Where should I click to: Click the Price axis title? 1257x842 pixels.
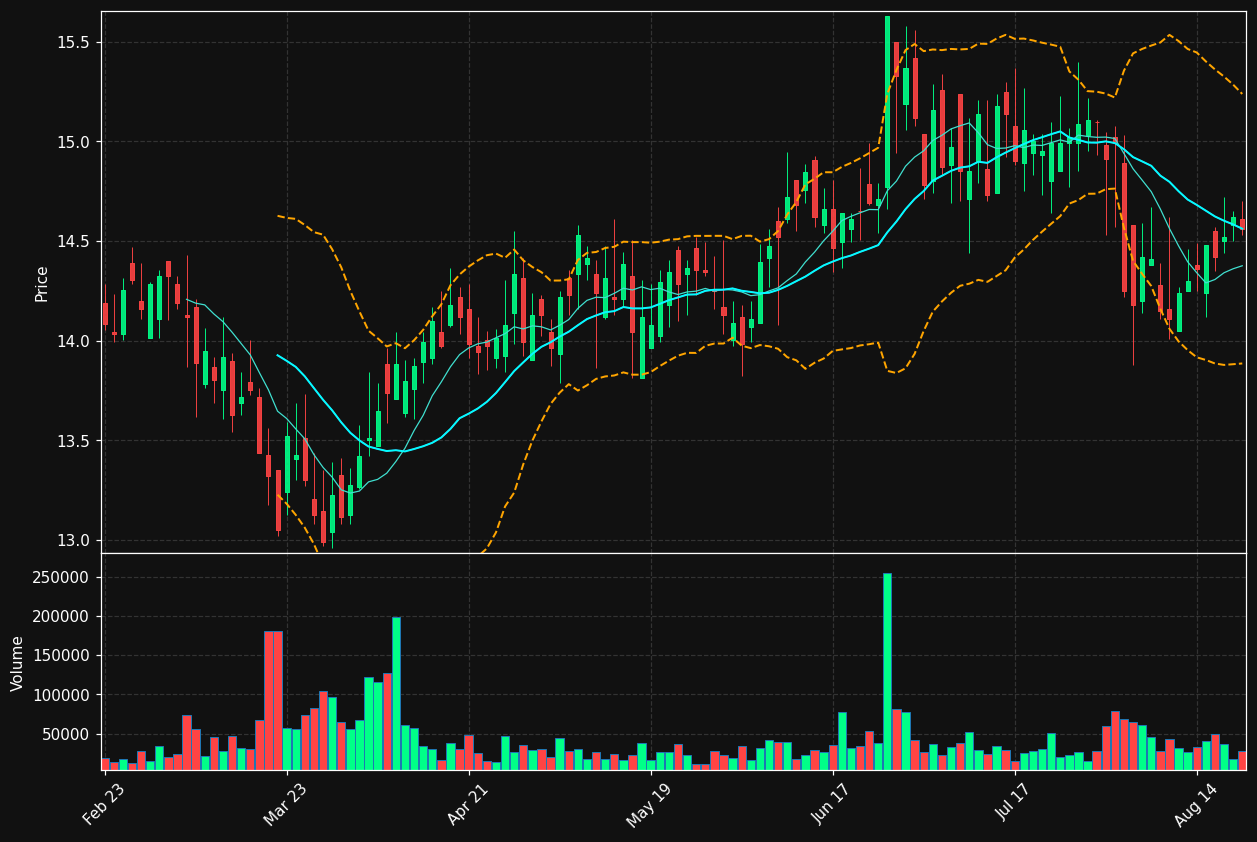[x=42, y=283]
